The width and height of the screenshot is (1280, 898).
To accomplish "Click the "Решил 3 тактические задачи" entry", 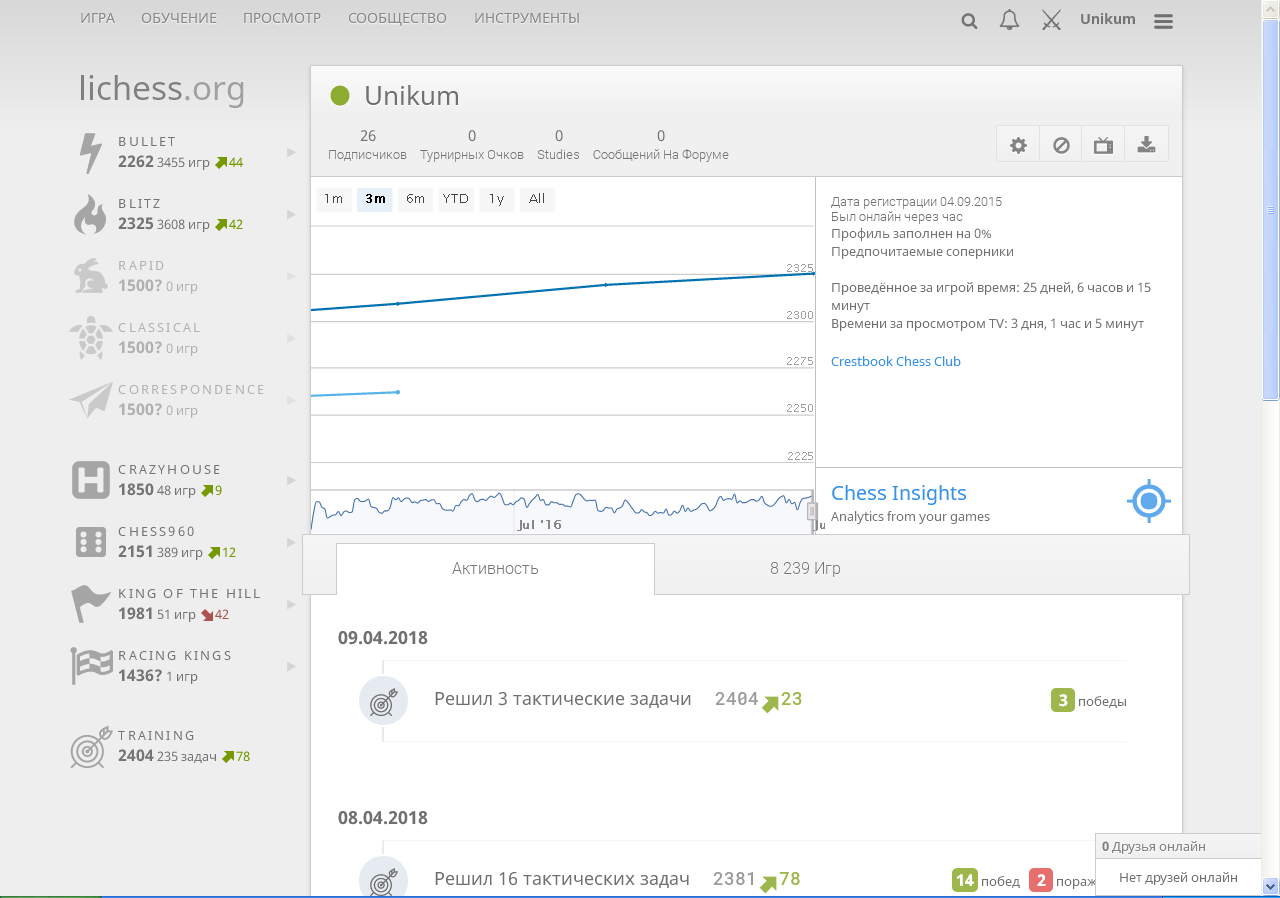I will 563,699.
